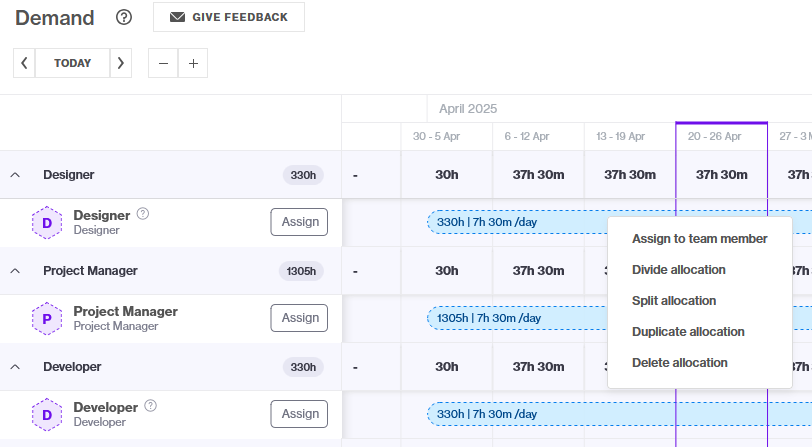
Task: Click the Project Manager hexagon avatar
Action: 47,319
